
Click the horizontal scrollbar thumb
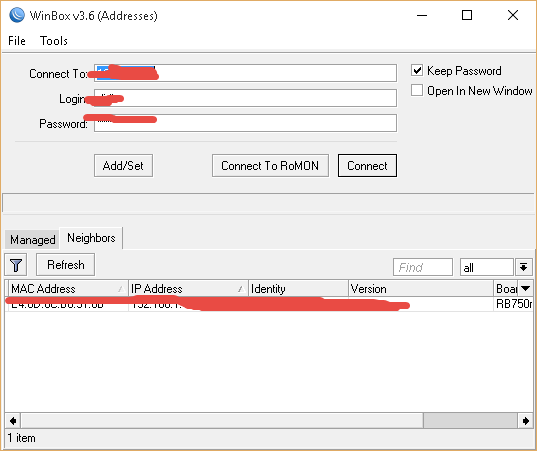pyautogui.click(x=470, y=421)
